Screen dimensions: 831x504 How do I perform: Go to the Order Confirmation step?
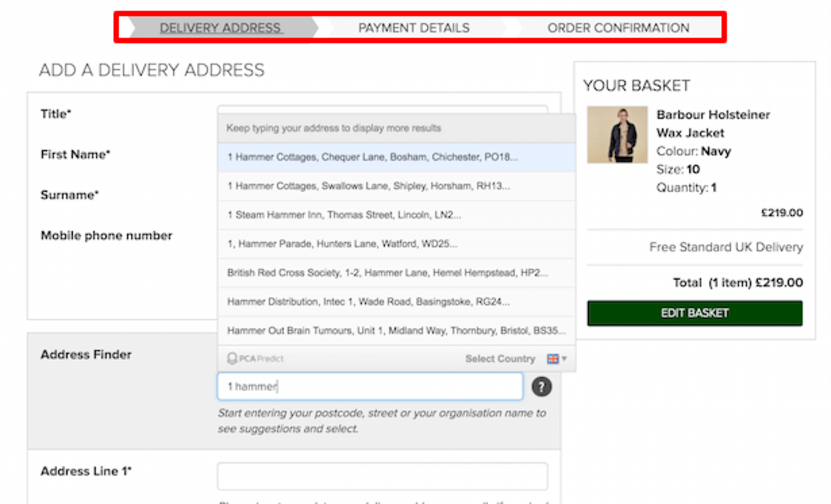point(618,28)
